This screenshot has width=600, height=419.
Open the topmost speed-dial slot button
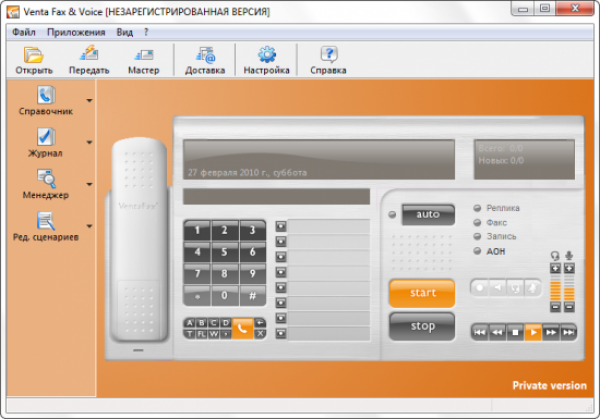(281, 227)
